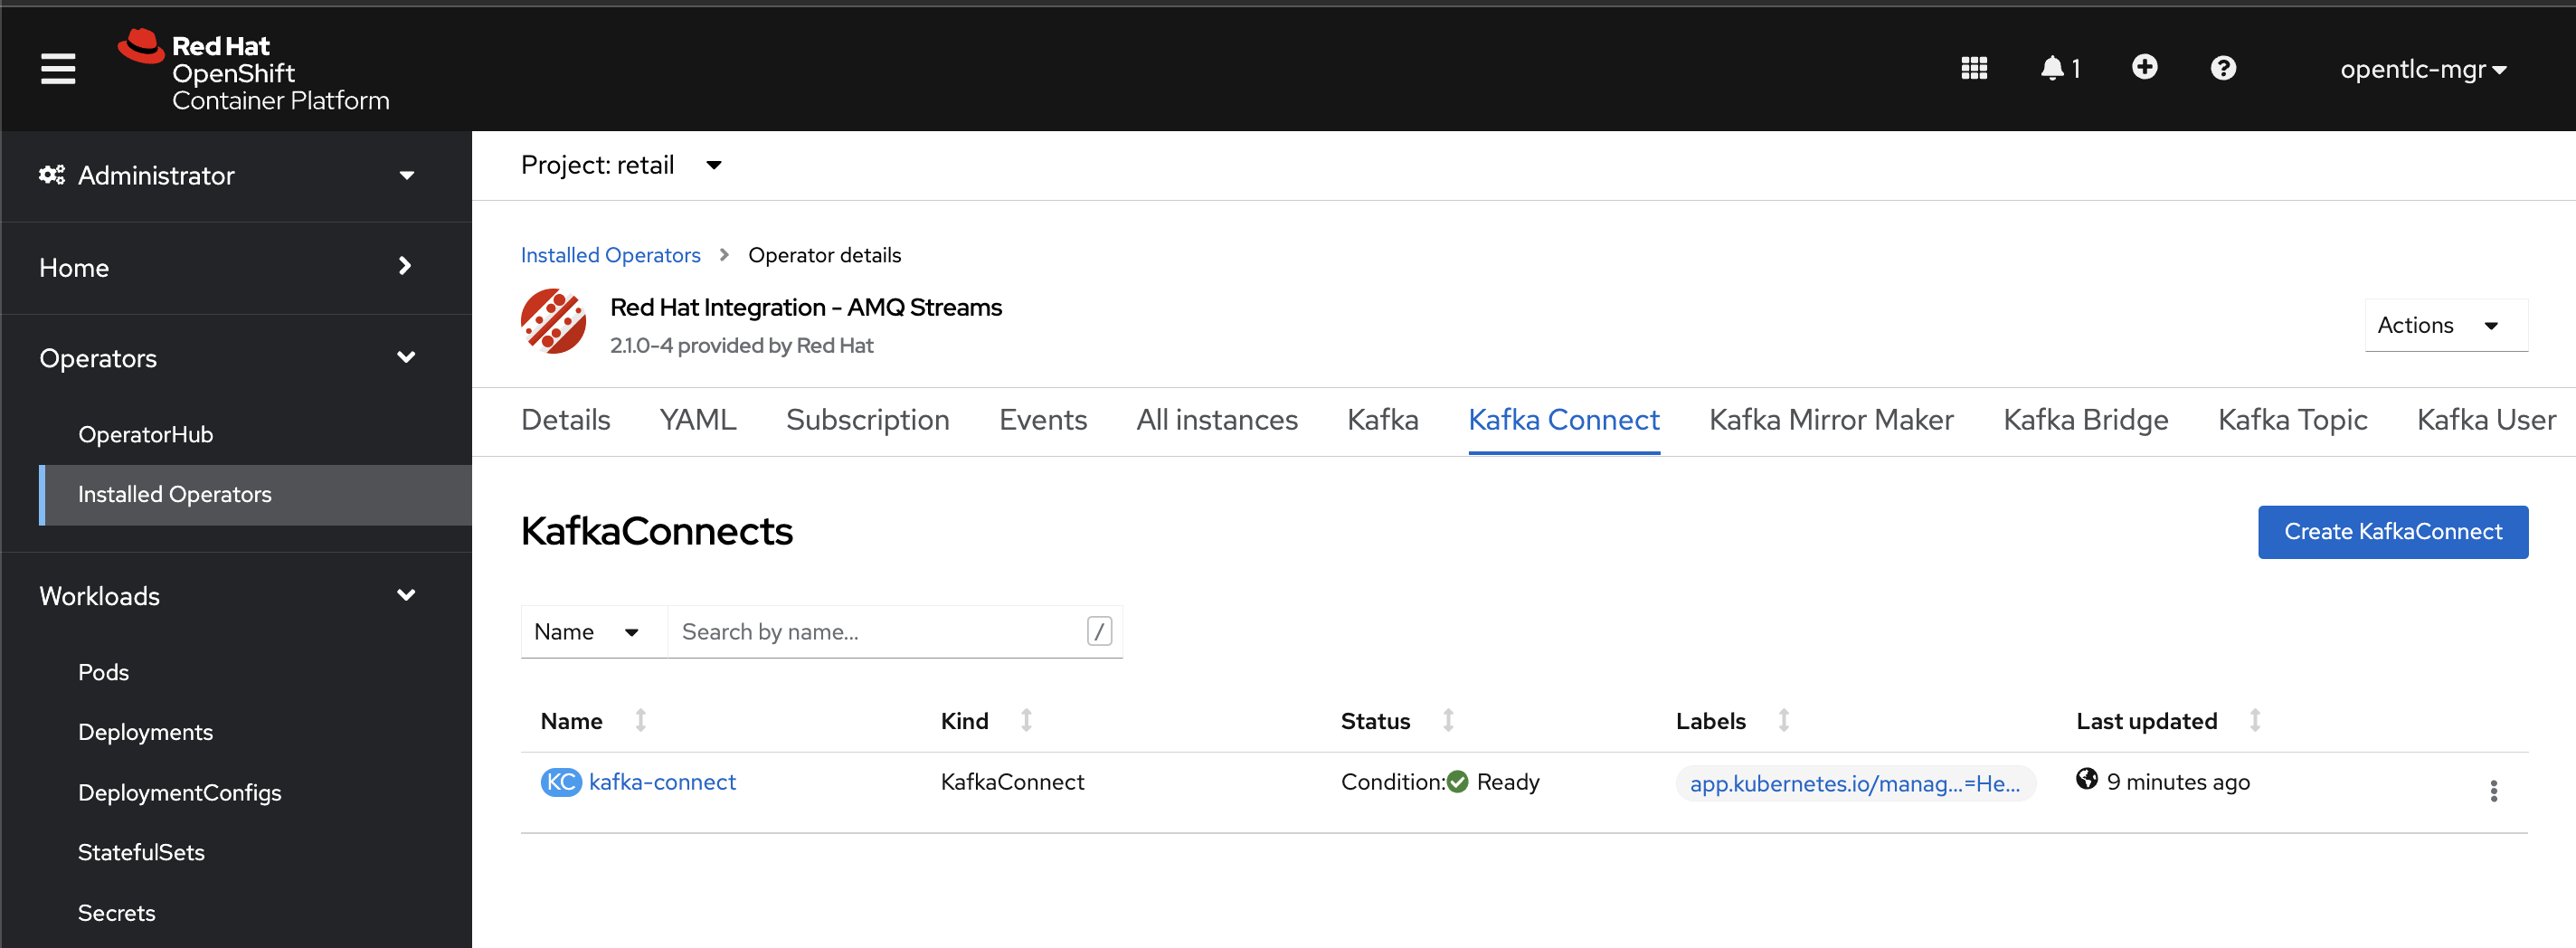Click the Operator details breadcrumb text
2576x948 pixels.
pyautogui.click(x=824, y=255)
